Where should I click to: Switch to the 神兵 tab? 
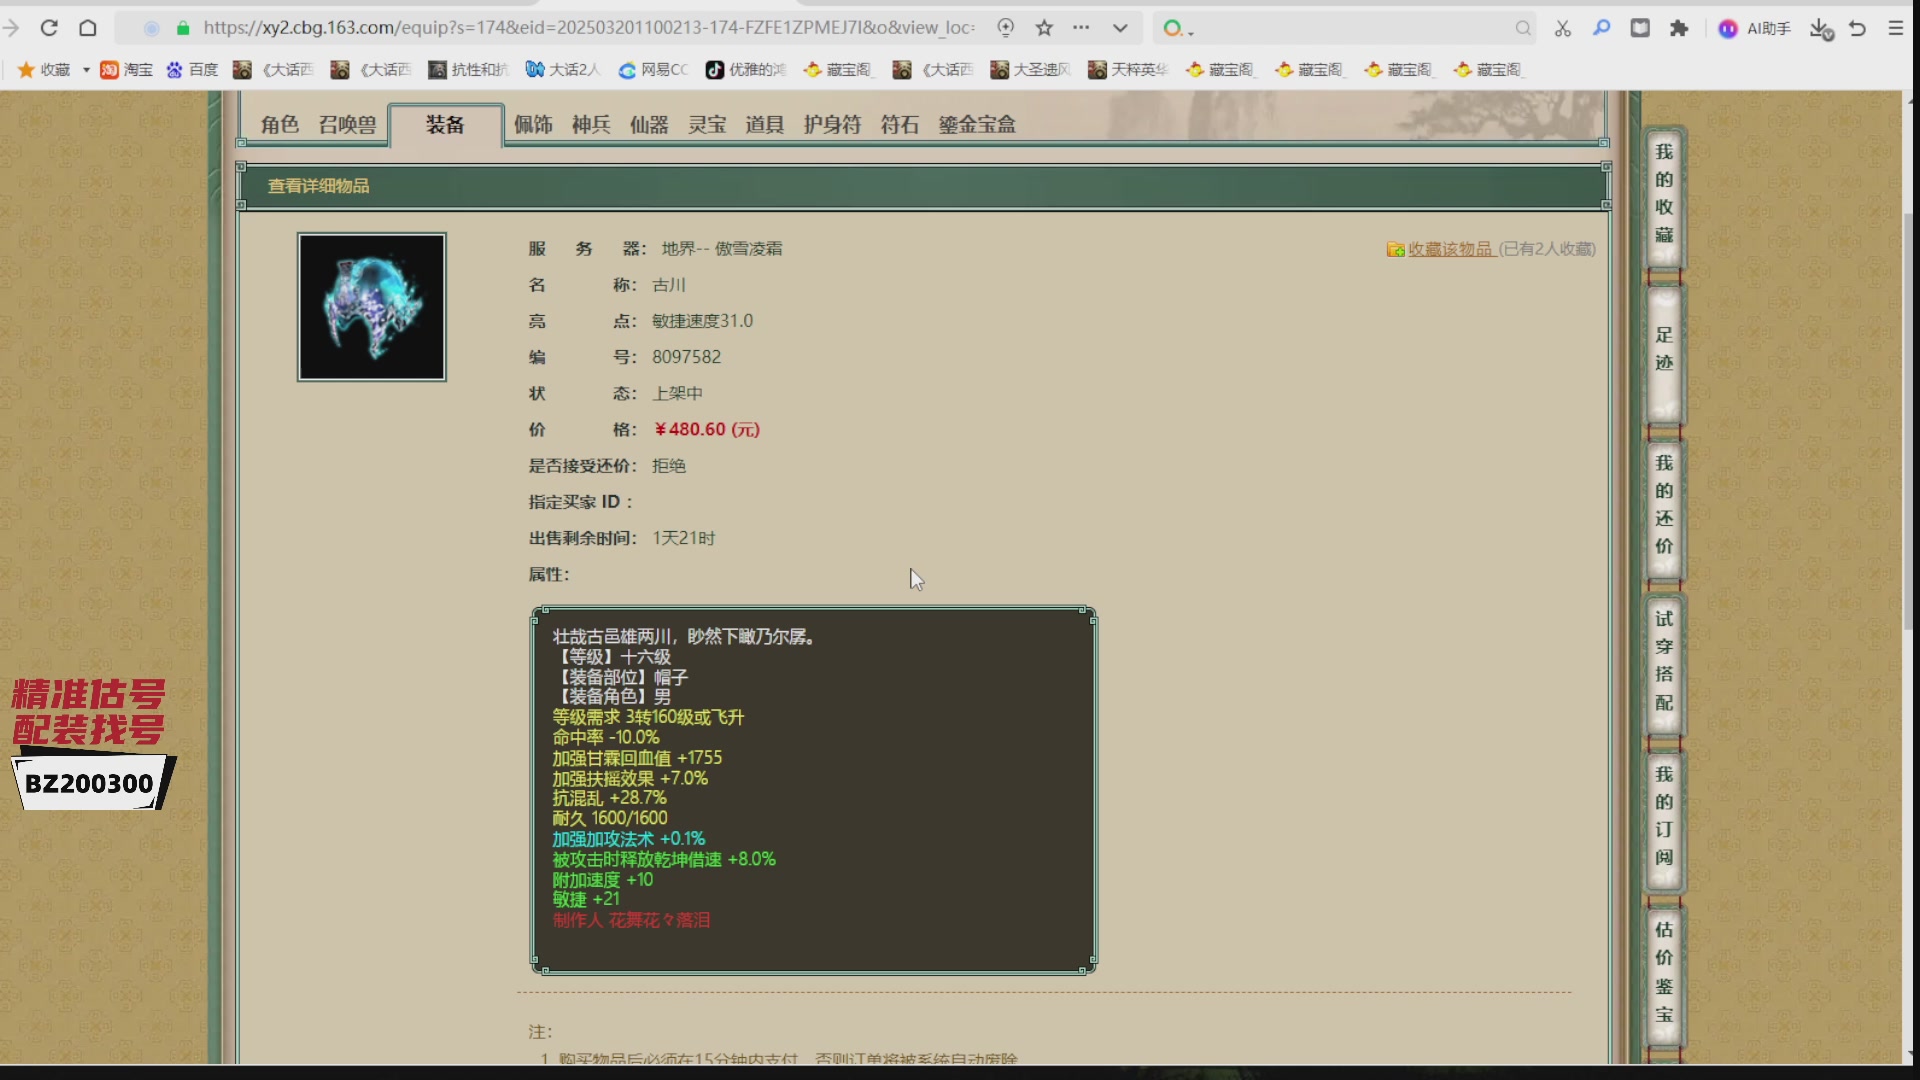pyautogui.click(x=591, y=124)
